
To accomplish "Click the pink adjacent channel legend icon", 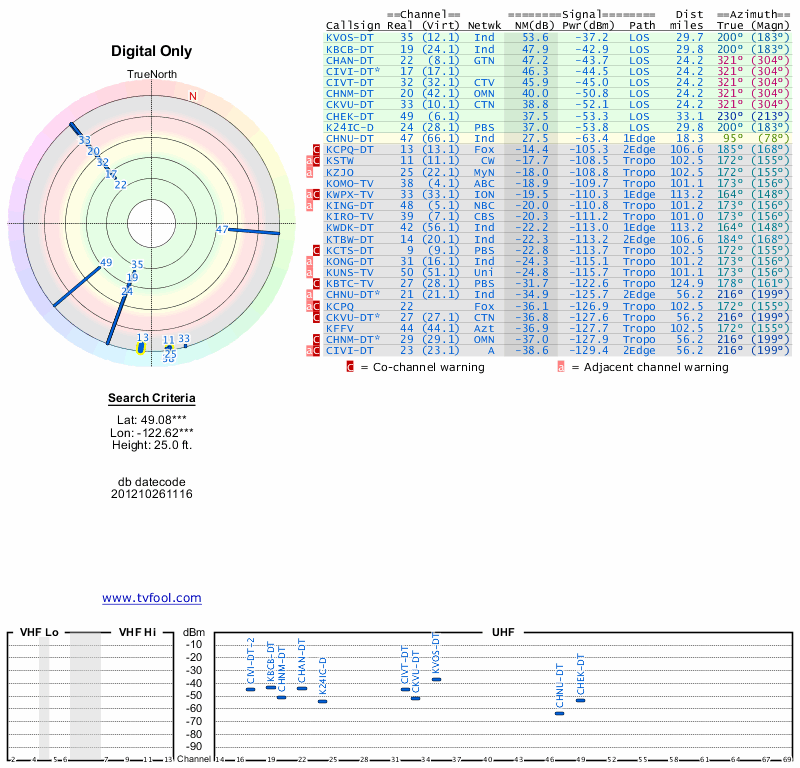I will pyautogui.click(x=561, y=367).
